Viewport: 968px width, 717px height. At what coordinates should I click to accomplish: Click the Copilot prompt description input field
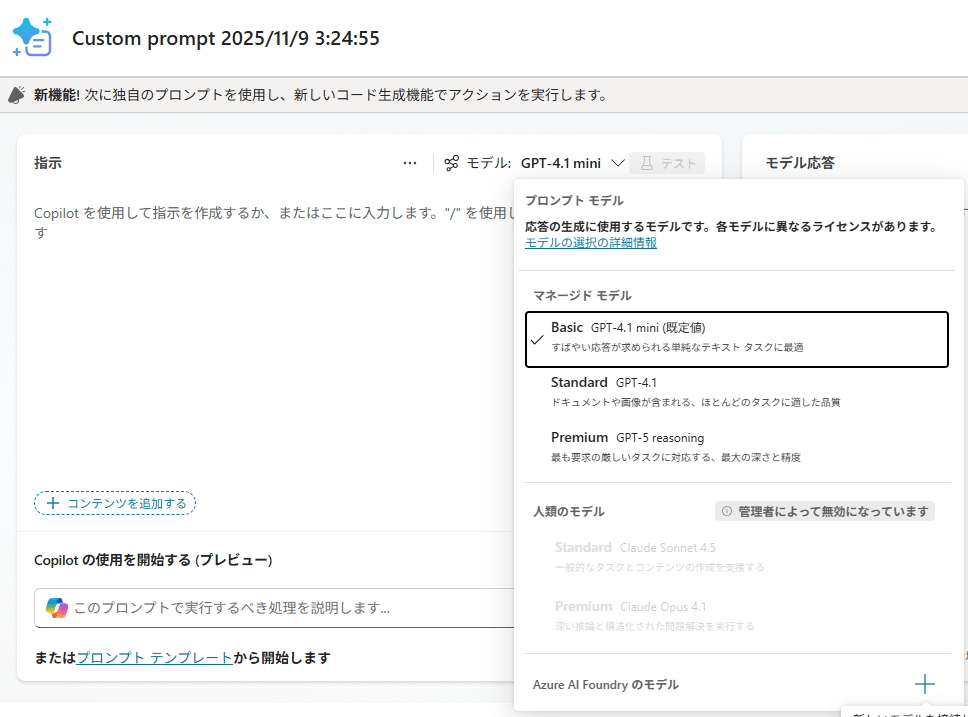coord(274,608)
